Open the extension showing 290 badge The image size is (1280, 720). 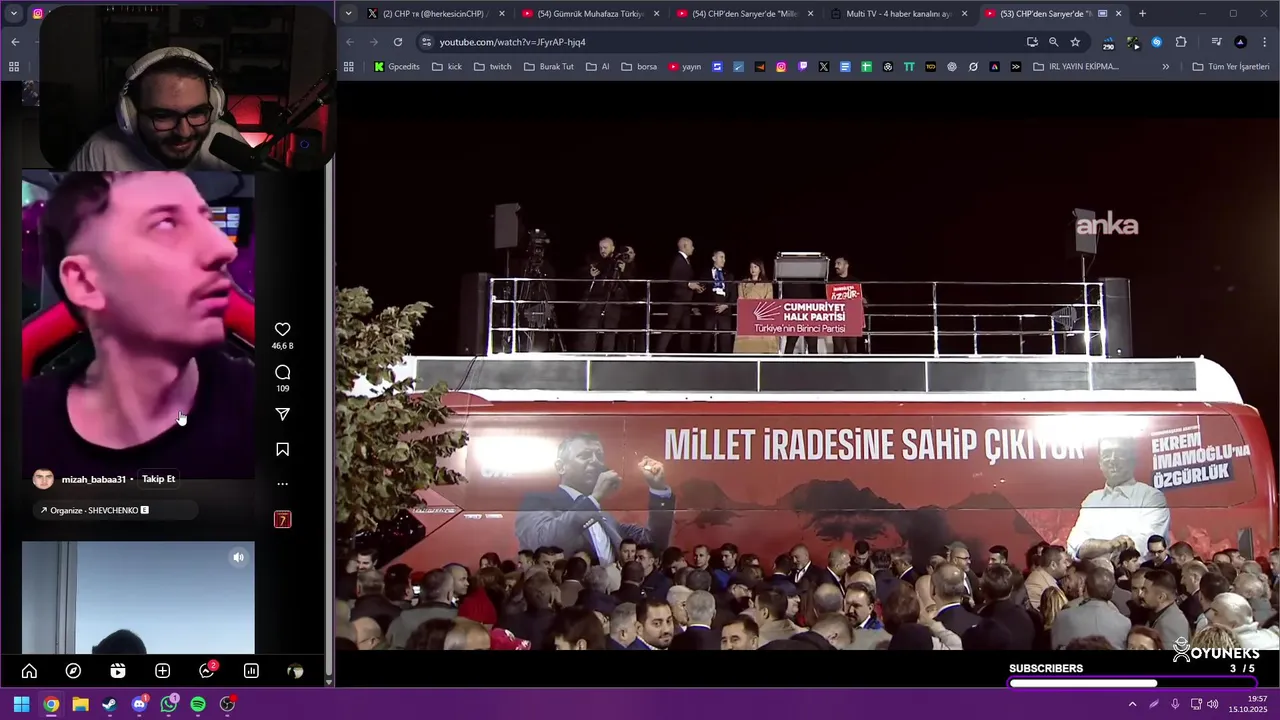pyautogui.click(x=1108, y=43)
